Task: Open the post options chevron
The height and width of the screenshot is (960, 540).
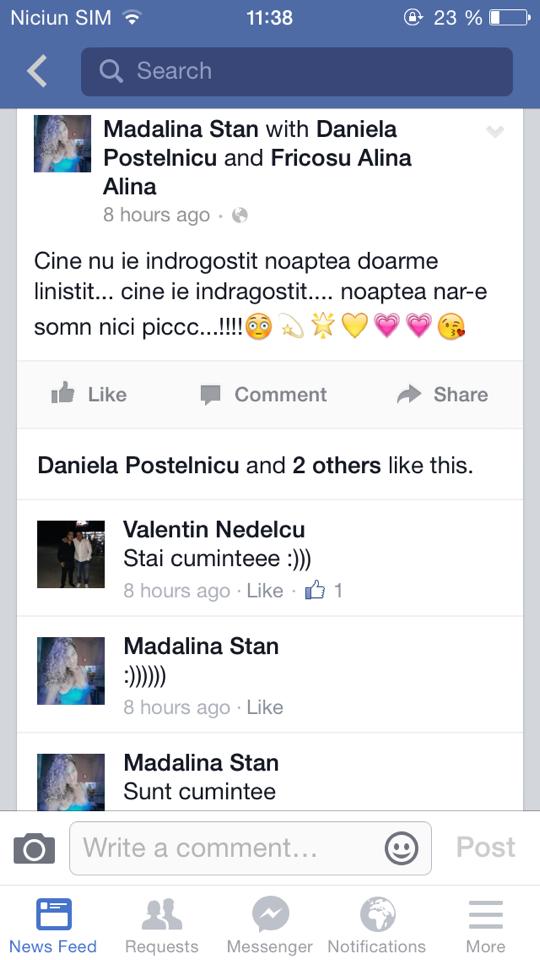Action: 495,132
